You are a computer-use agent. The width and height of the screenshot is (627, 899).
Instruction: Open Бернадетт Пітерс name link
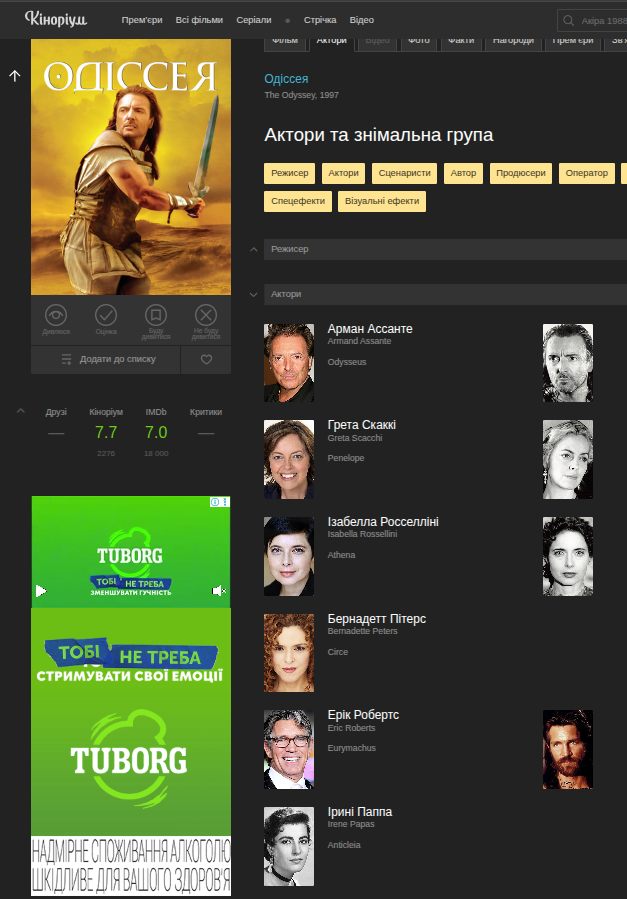click(x=377, y=619)
